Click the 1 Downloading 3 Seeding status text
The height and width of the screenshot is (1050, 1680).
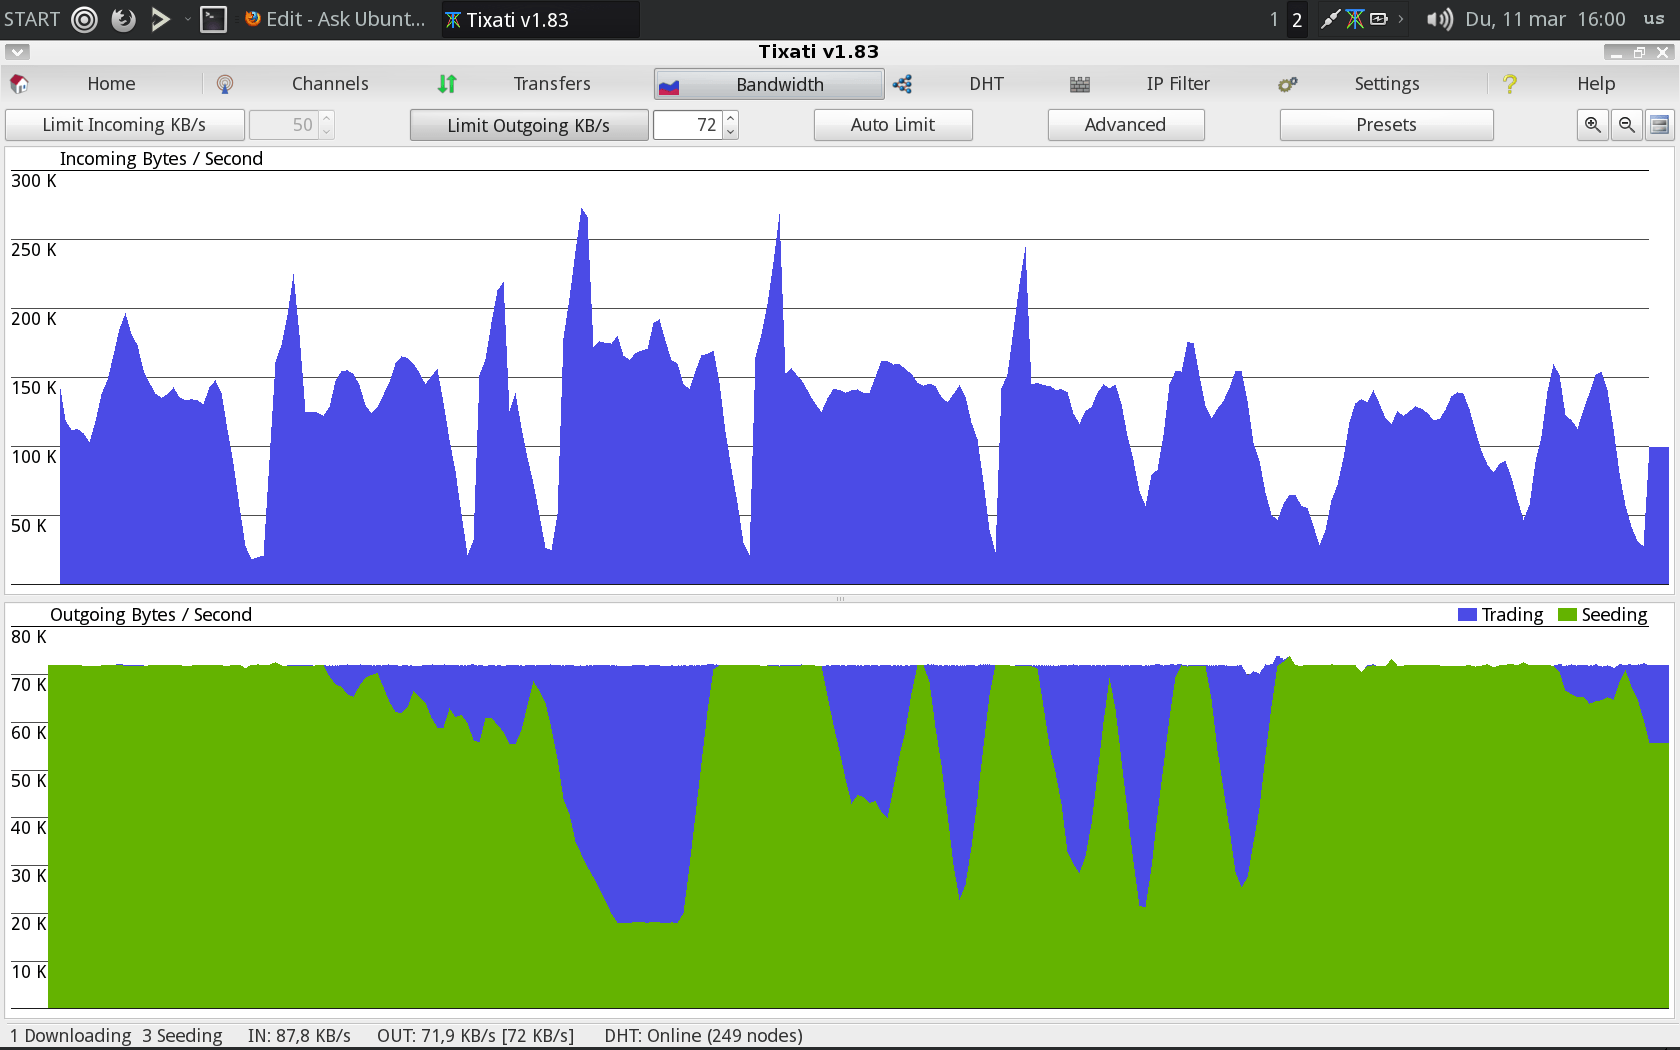click(117, 1036)
